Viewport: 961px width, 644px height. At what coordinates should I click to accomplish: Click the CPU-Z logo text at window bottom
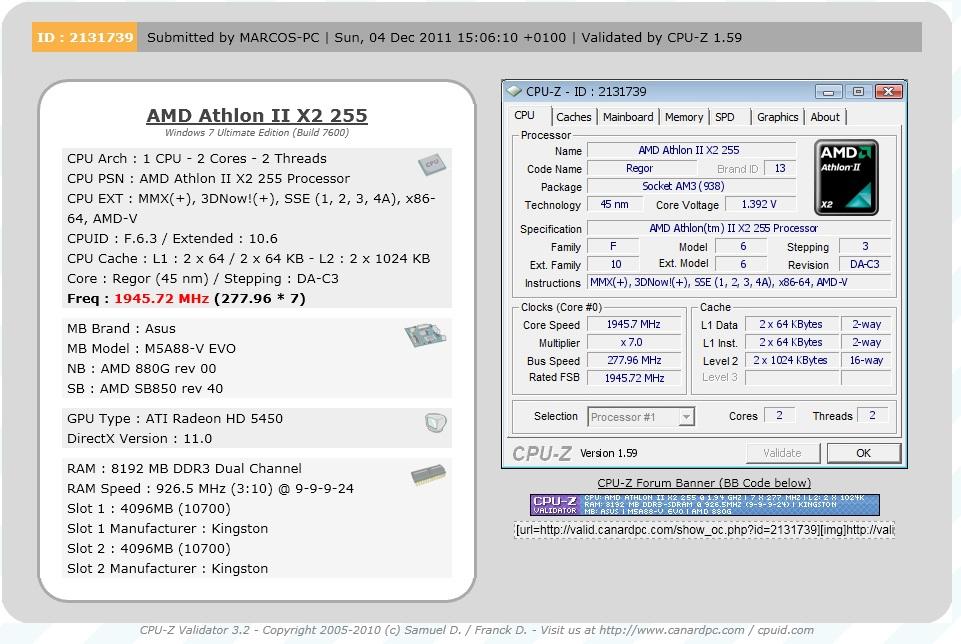coord(542,453)
